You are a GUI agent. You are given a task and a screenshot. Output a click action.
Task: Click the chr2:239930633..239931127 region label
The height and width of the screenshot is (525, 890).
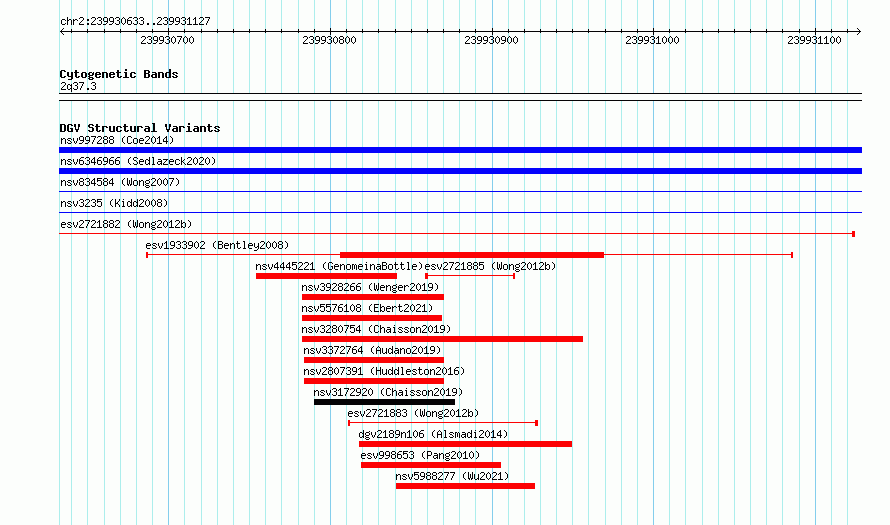[x=135, y=21]
